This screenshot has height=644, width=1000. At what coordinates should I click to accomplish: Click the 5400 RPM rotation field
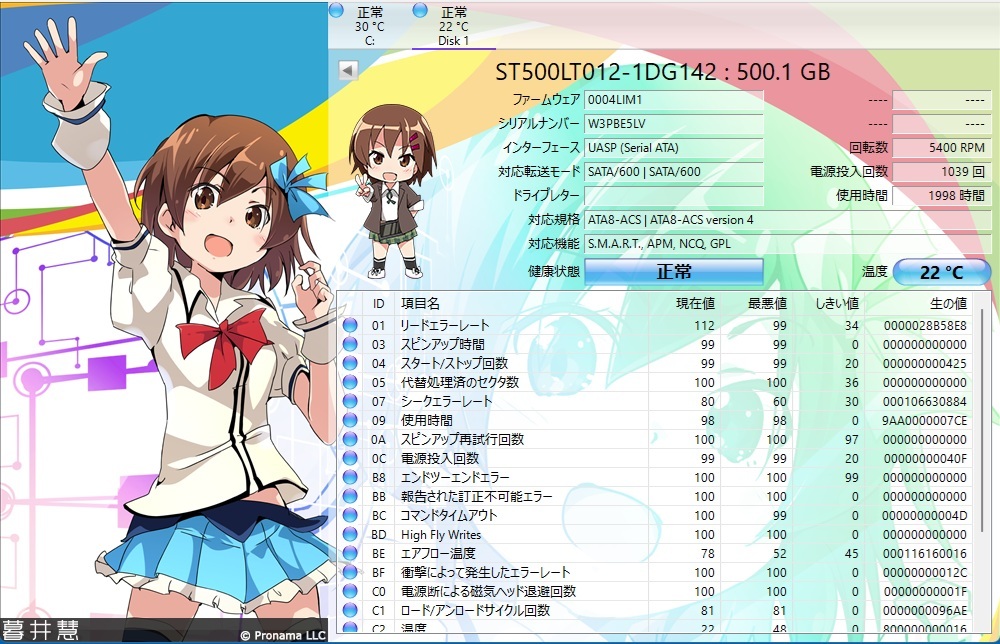(941, 147)
